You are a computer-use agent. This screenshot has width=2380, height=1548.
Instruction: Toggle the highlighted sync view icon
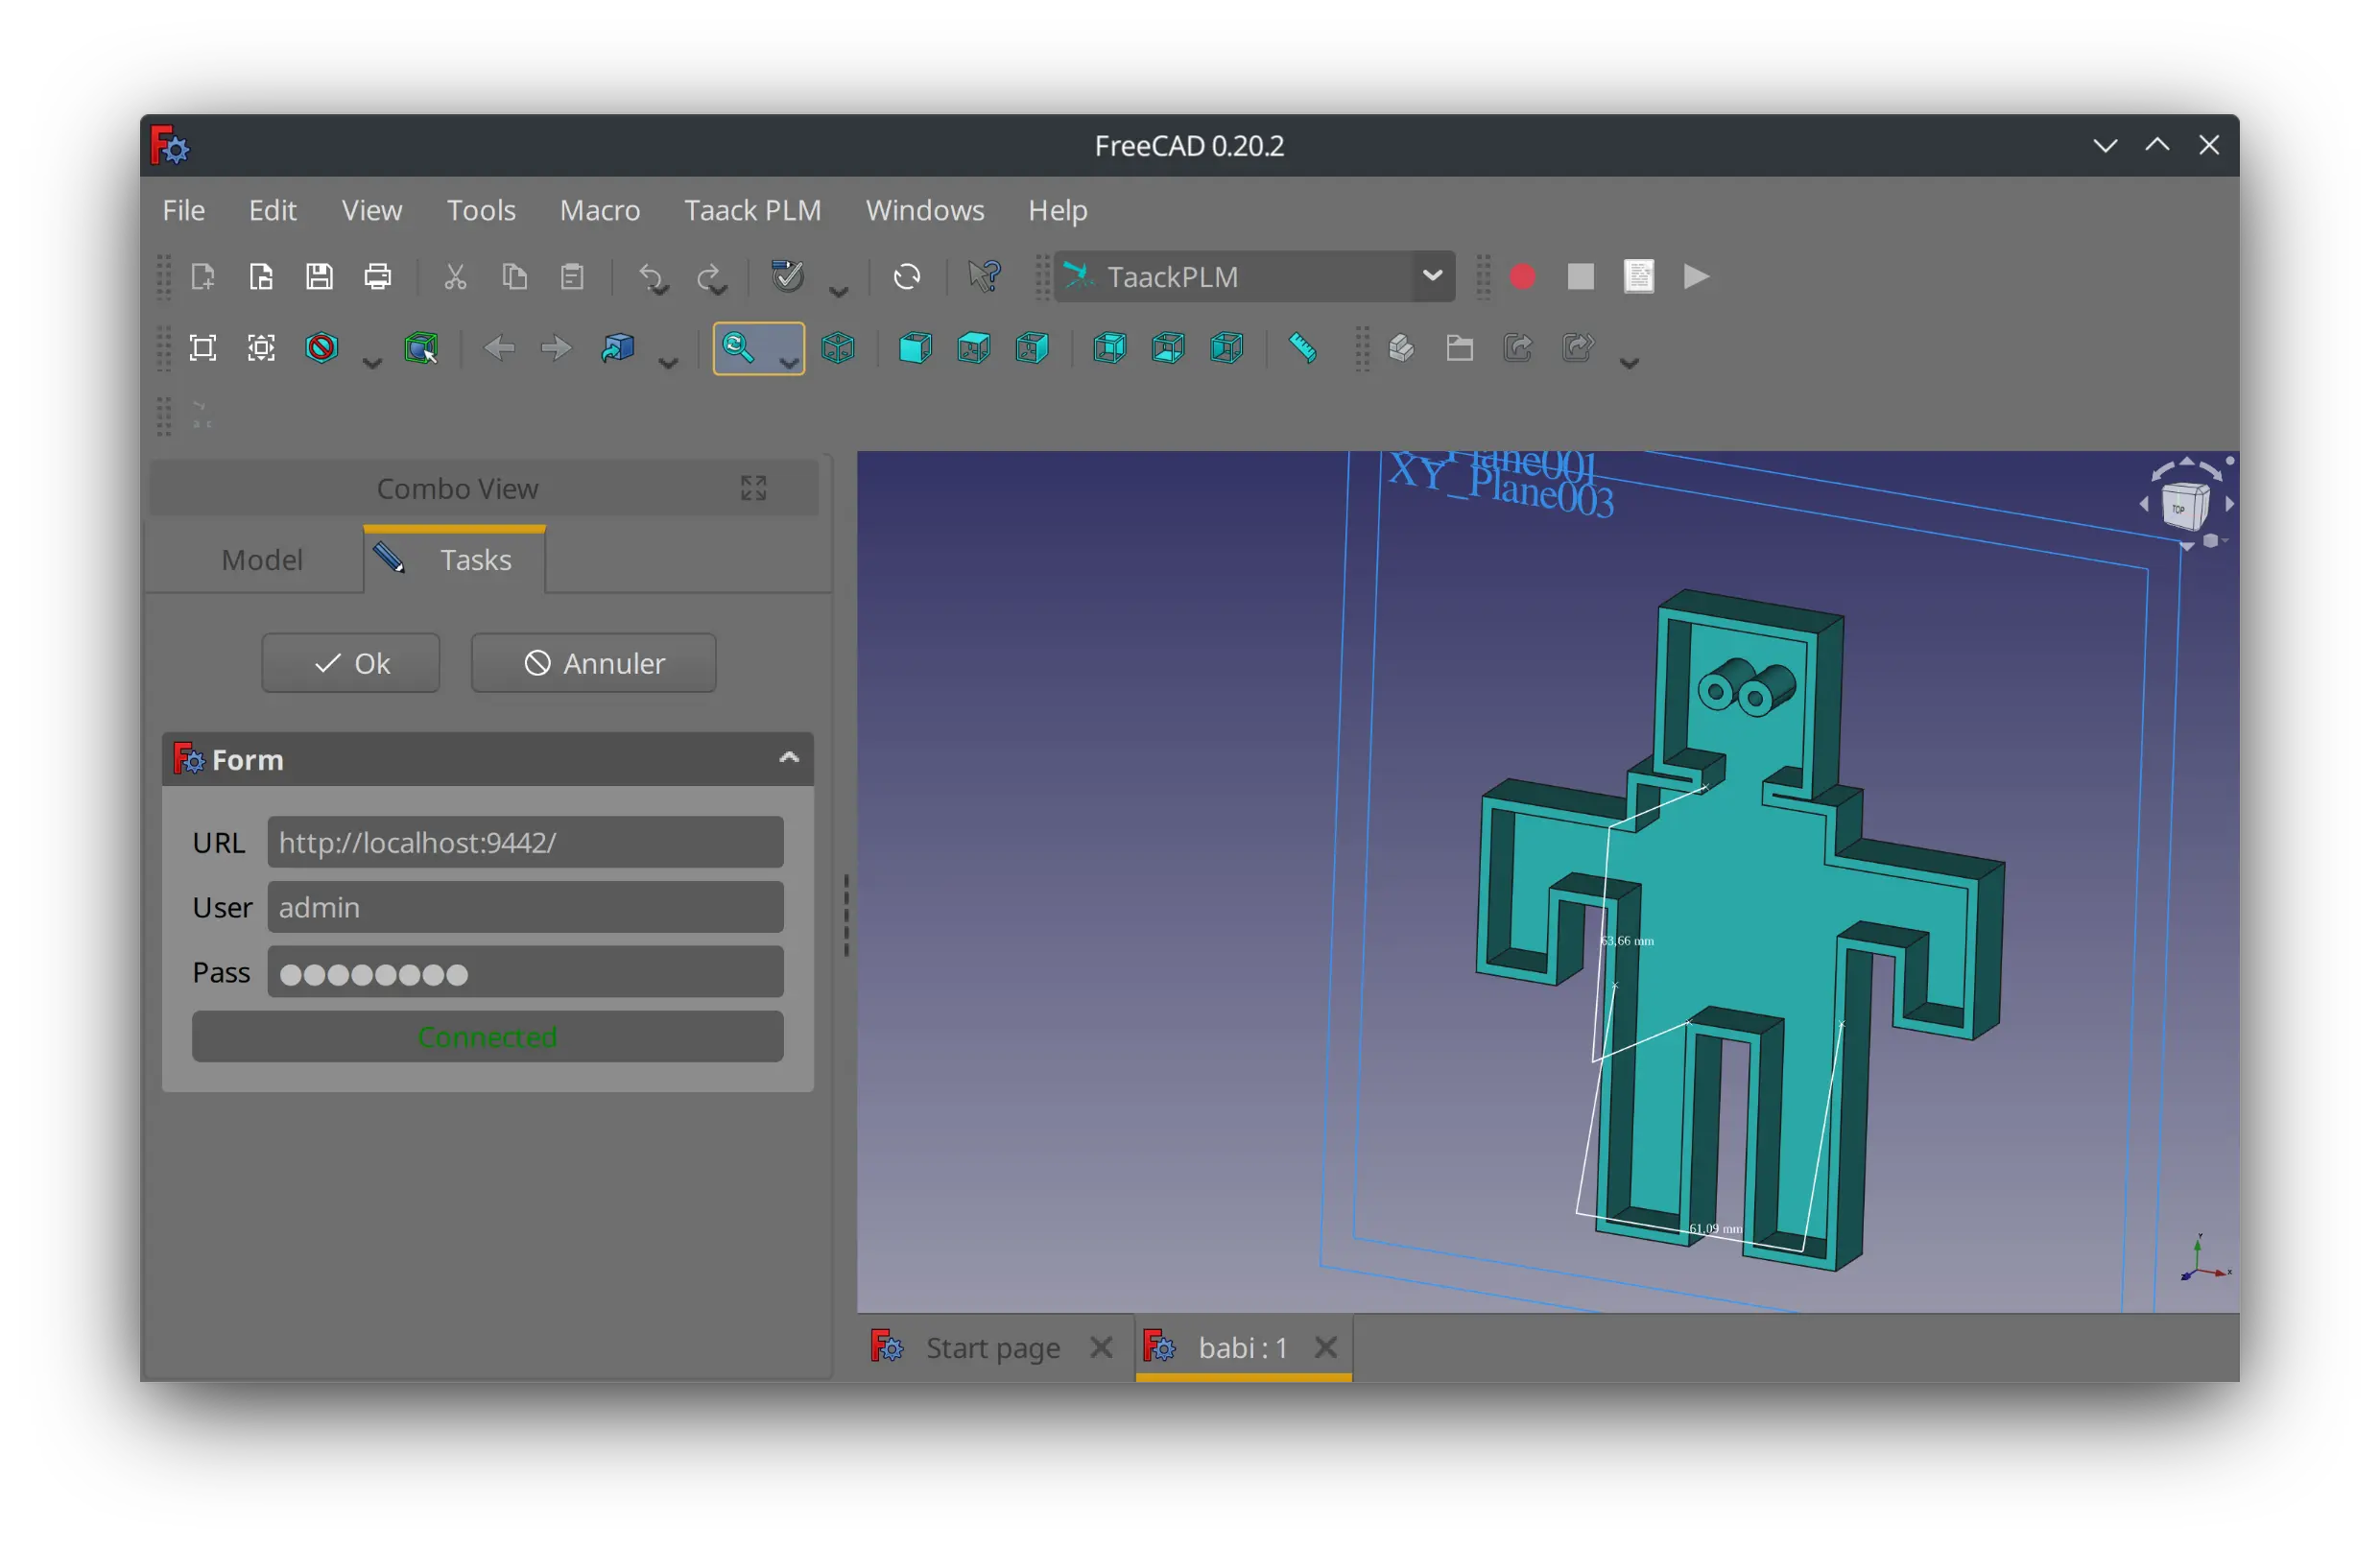point(739,348)
